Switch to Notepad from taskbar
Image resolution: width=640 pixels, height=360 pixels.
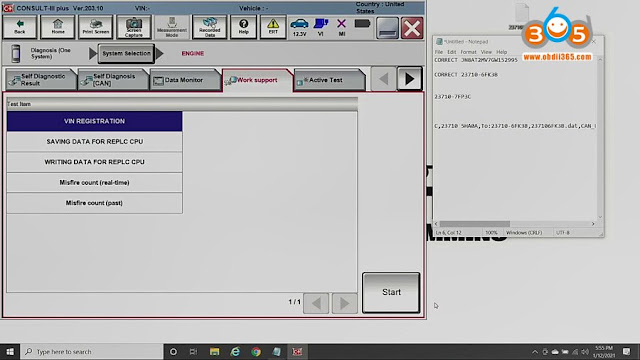pyautogui.click(x=276, y=351)
